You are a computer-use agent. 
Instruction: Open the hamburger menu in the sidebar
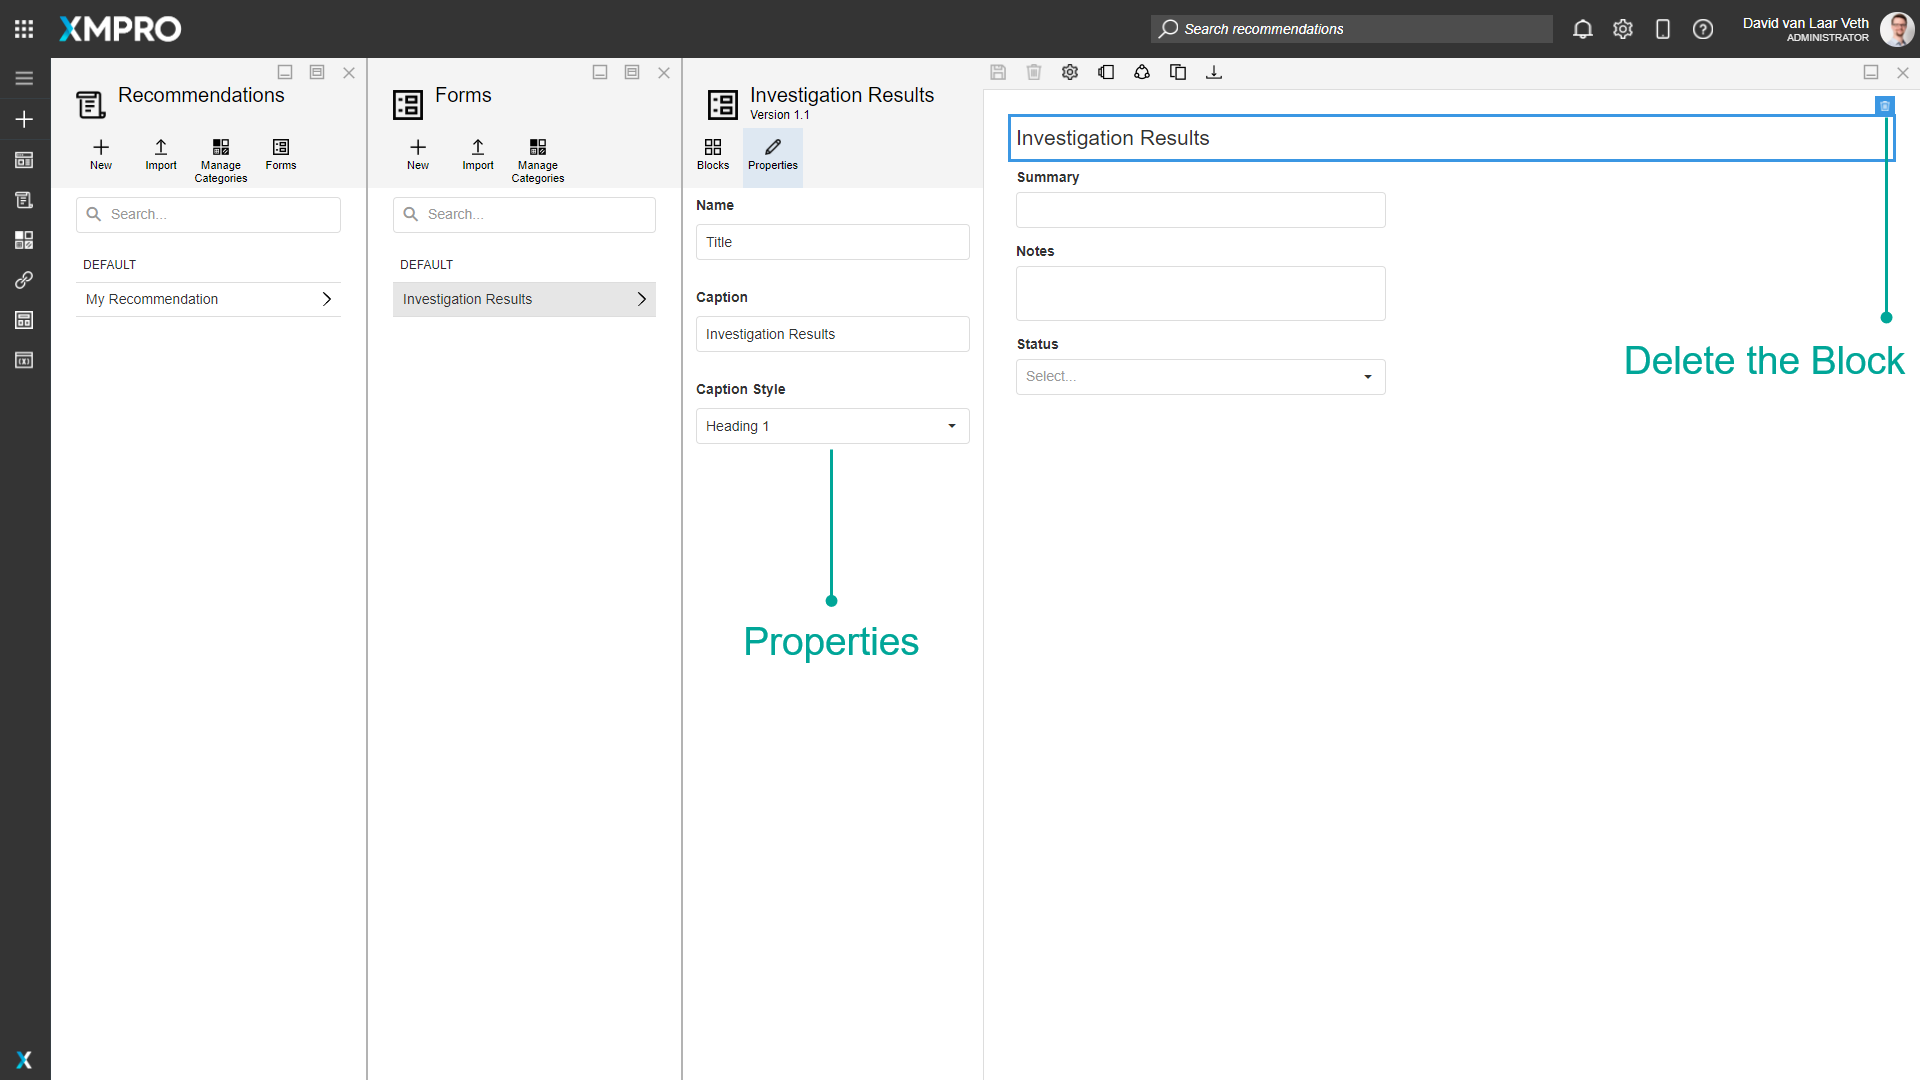coord(24,77)
